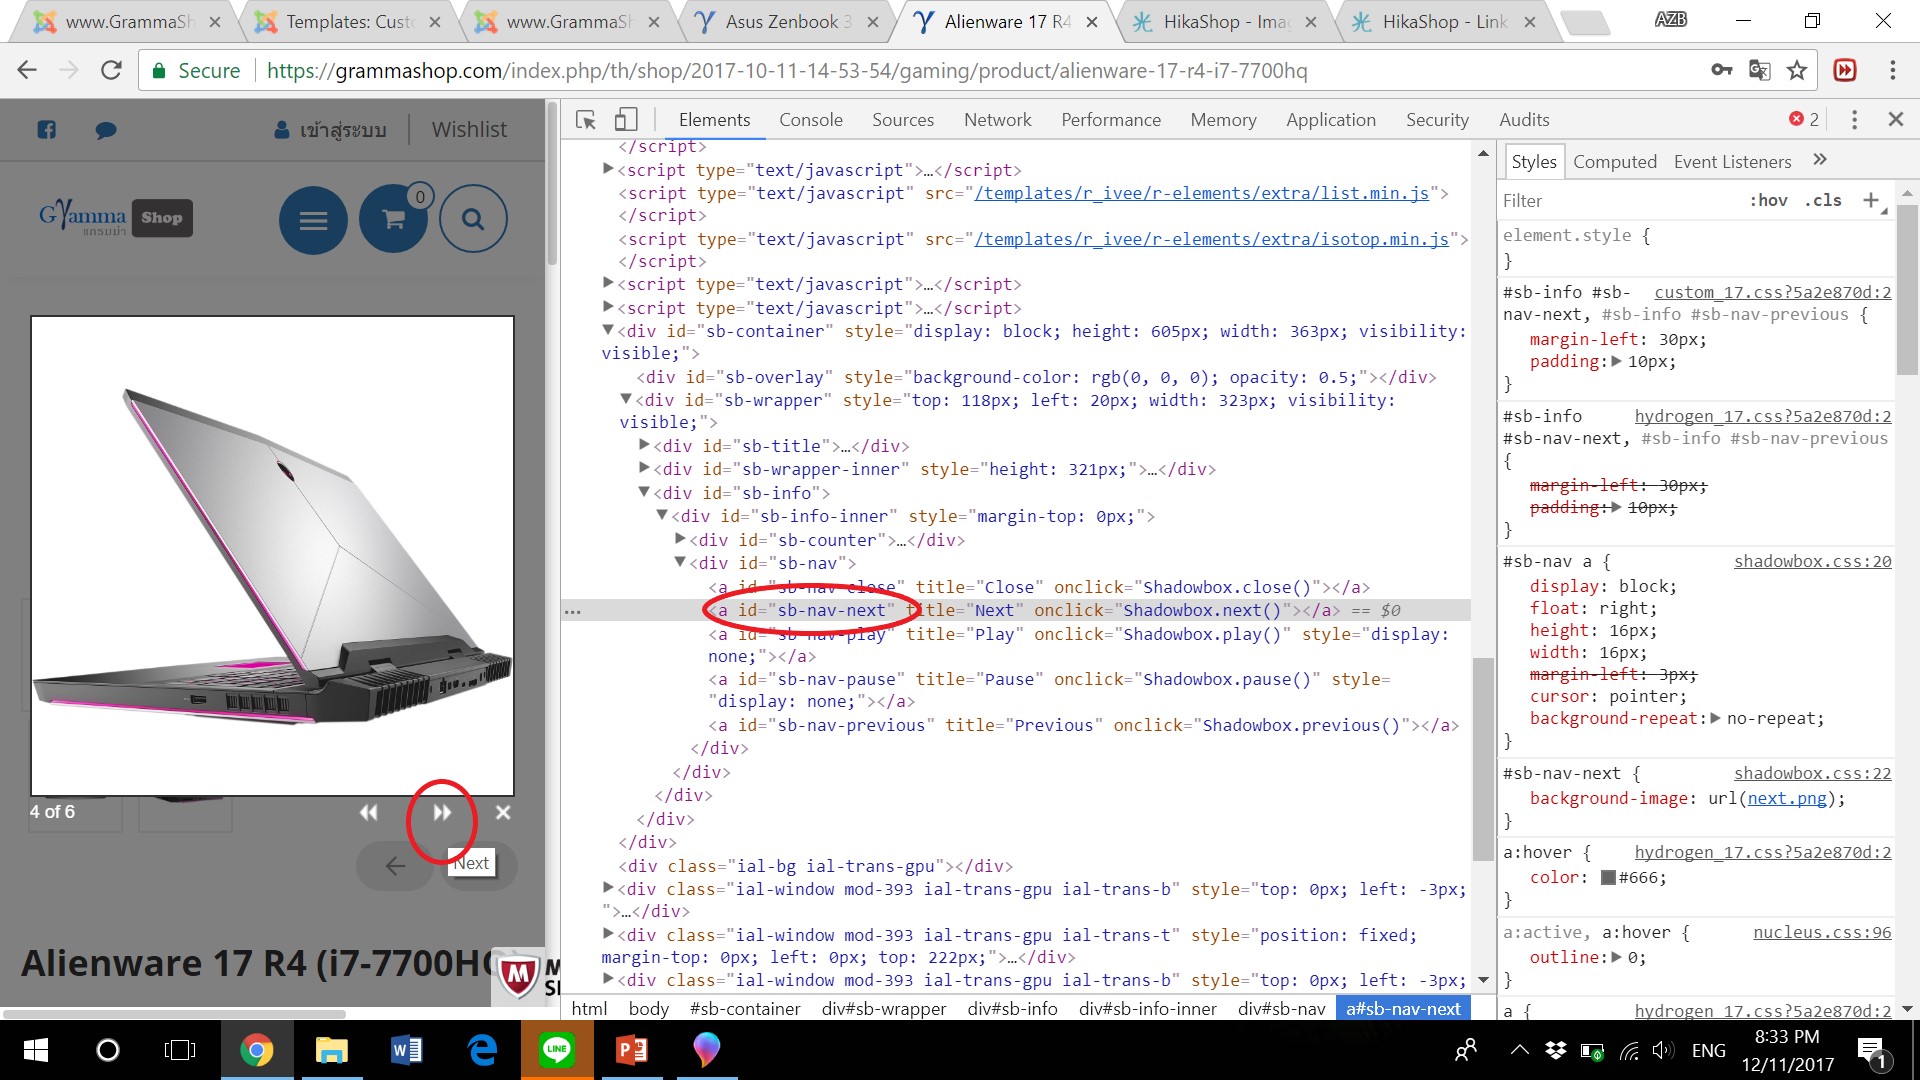Show more Styles pane tabs chevron
Viewport: 1920px width, 1080px height.
point(1820,160)
